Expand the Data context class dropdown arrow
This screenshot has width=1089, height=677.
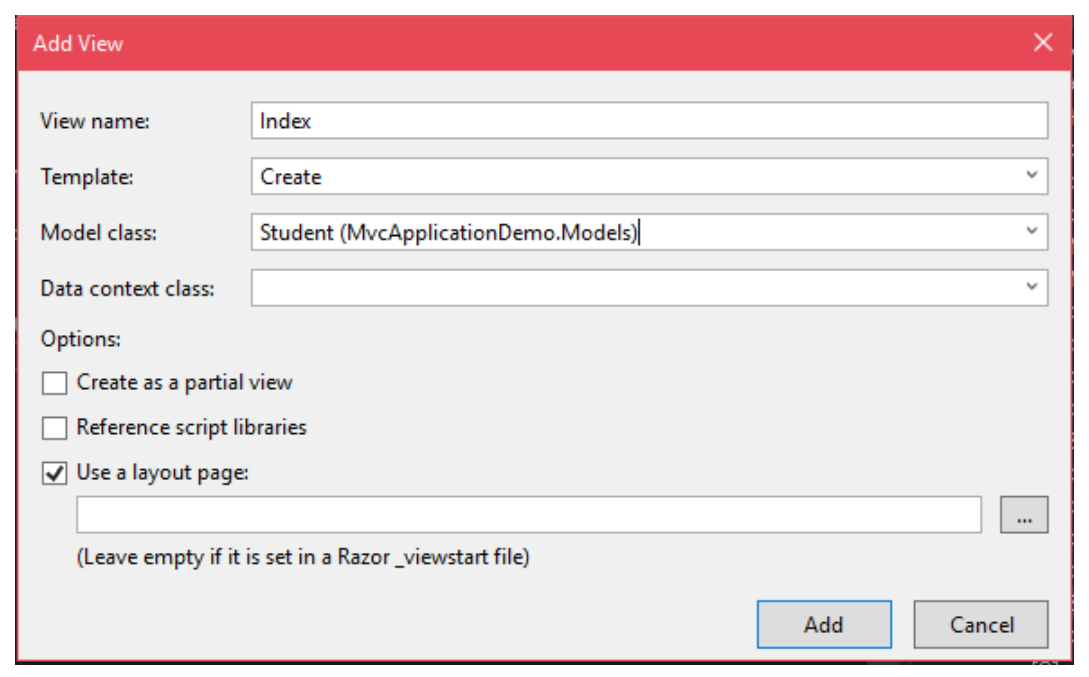(x=1031, y=287)
